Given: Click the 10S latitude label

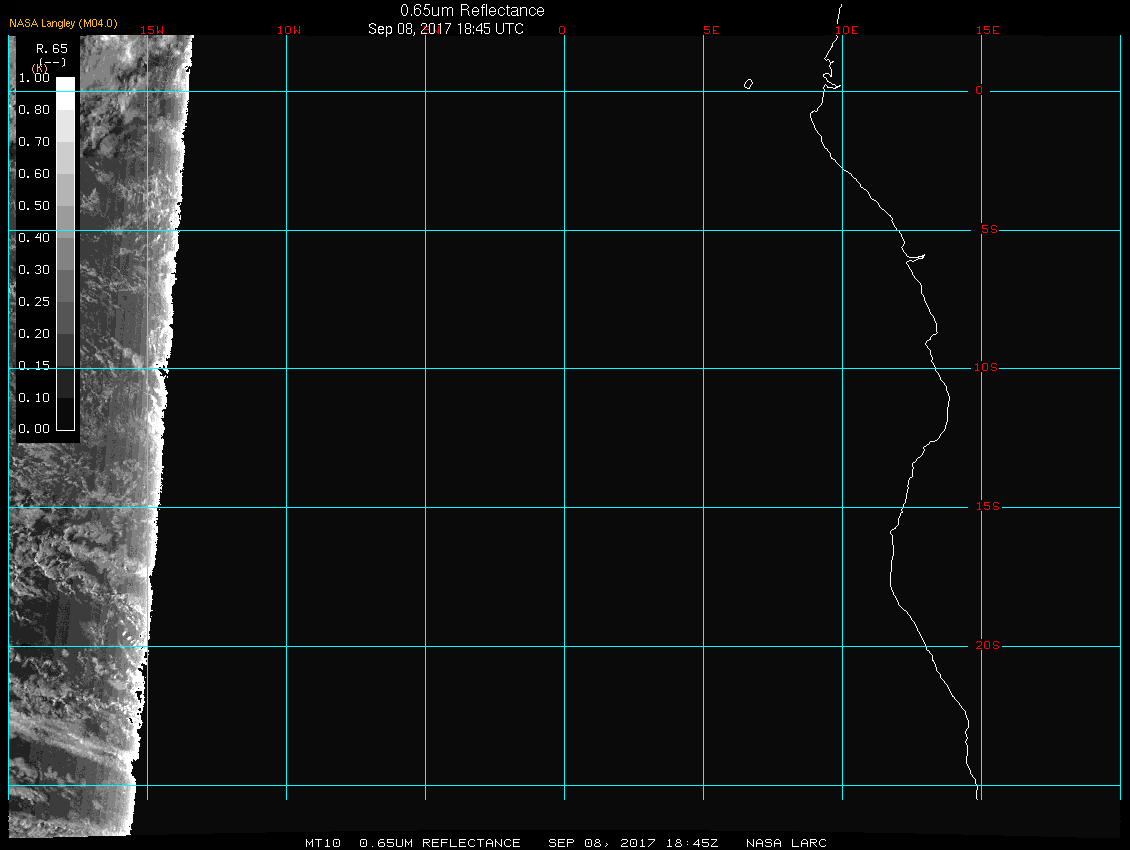Looking at the screenshot, I should (986, 368).
